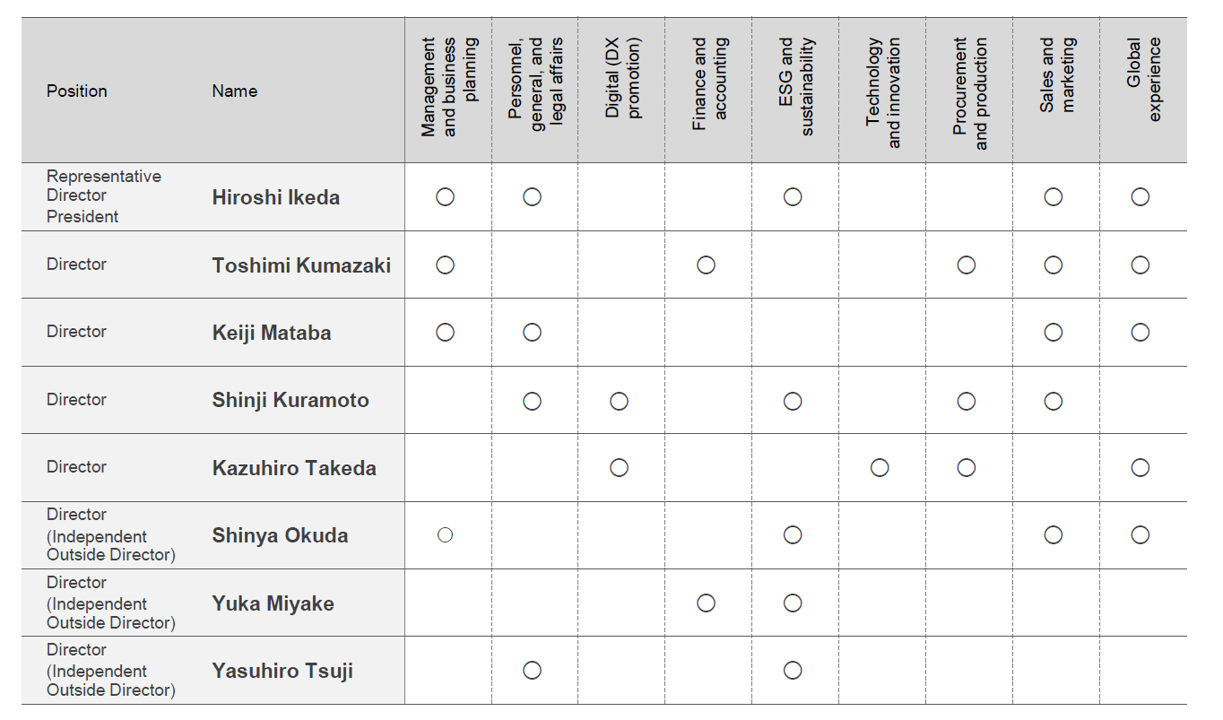Select the ESG and sustainability column header
This screenshot has height=720, width=1223.
click(x=796, y=87)
